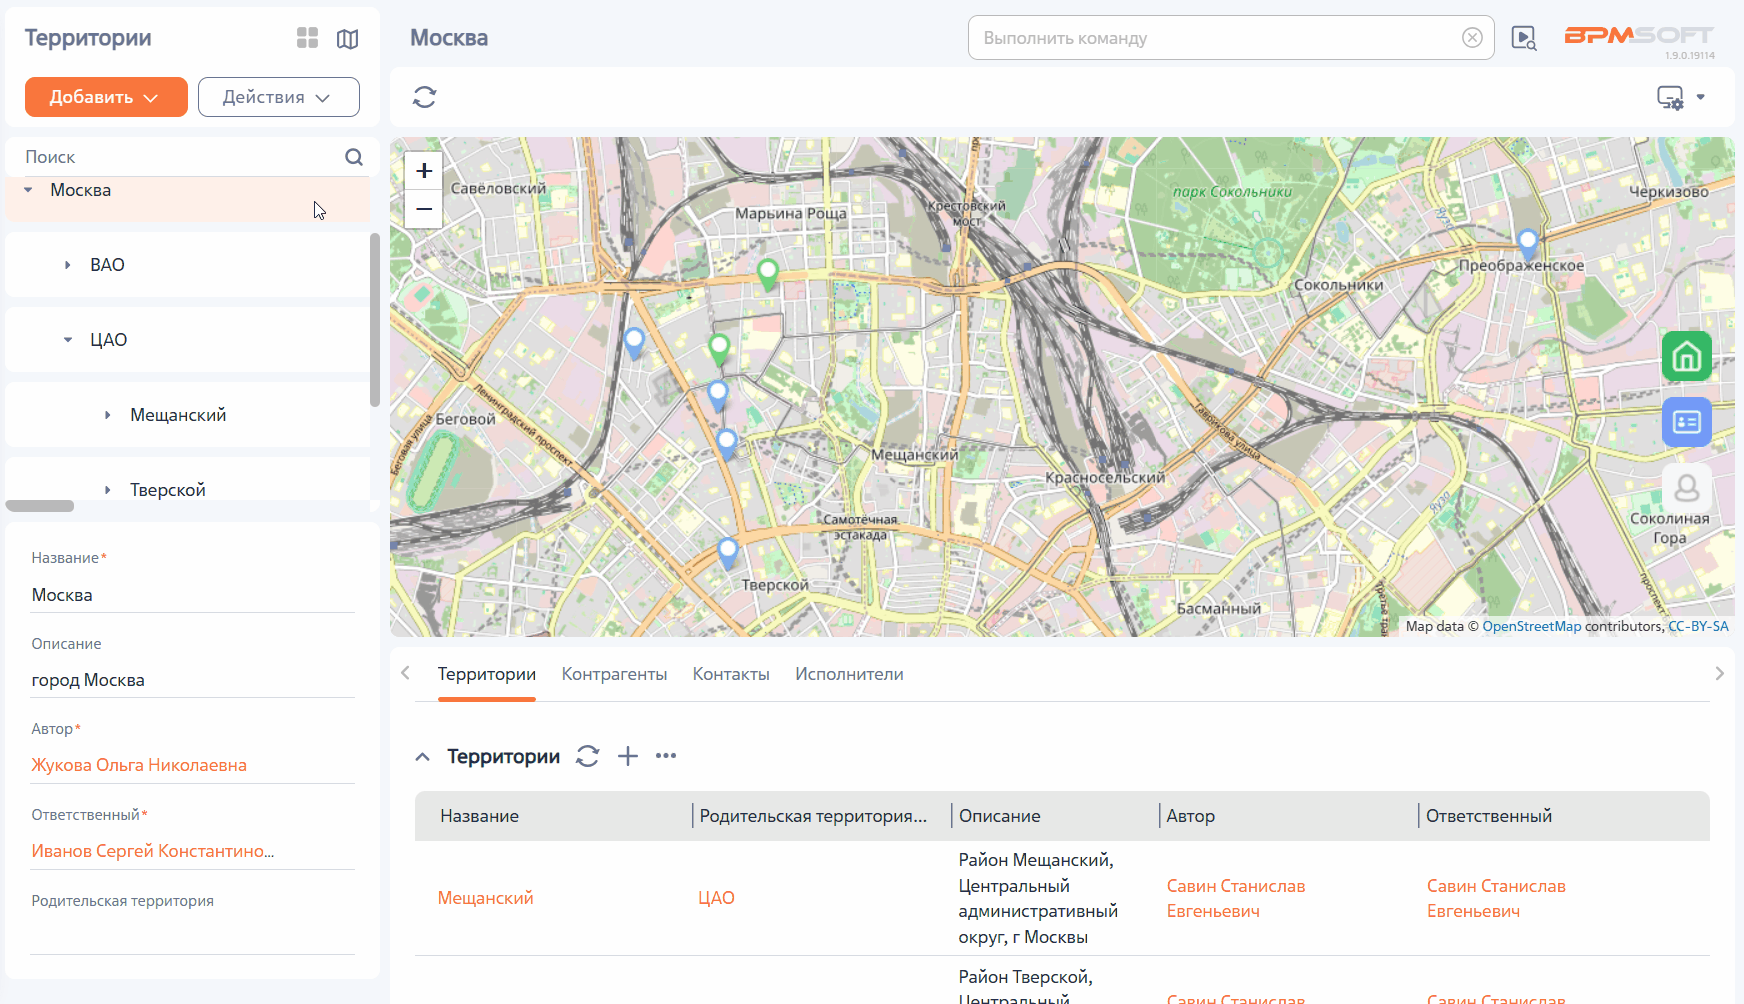Click the refresh icon above the map
Screen dimensions: 1744x1004
pos(425,97)
